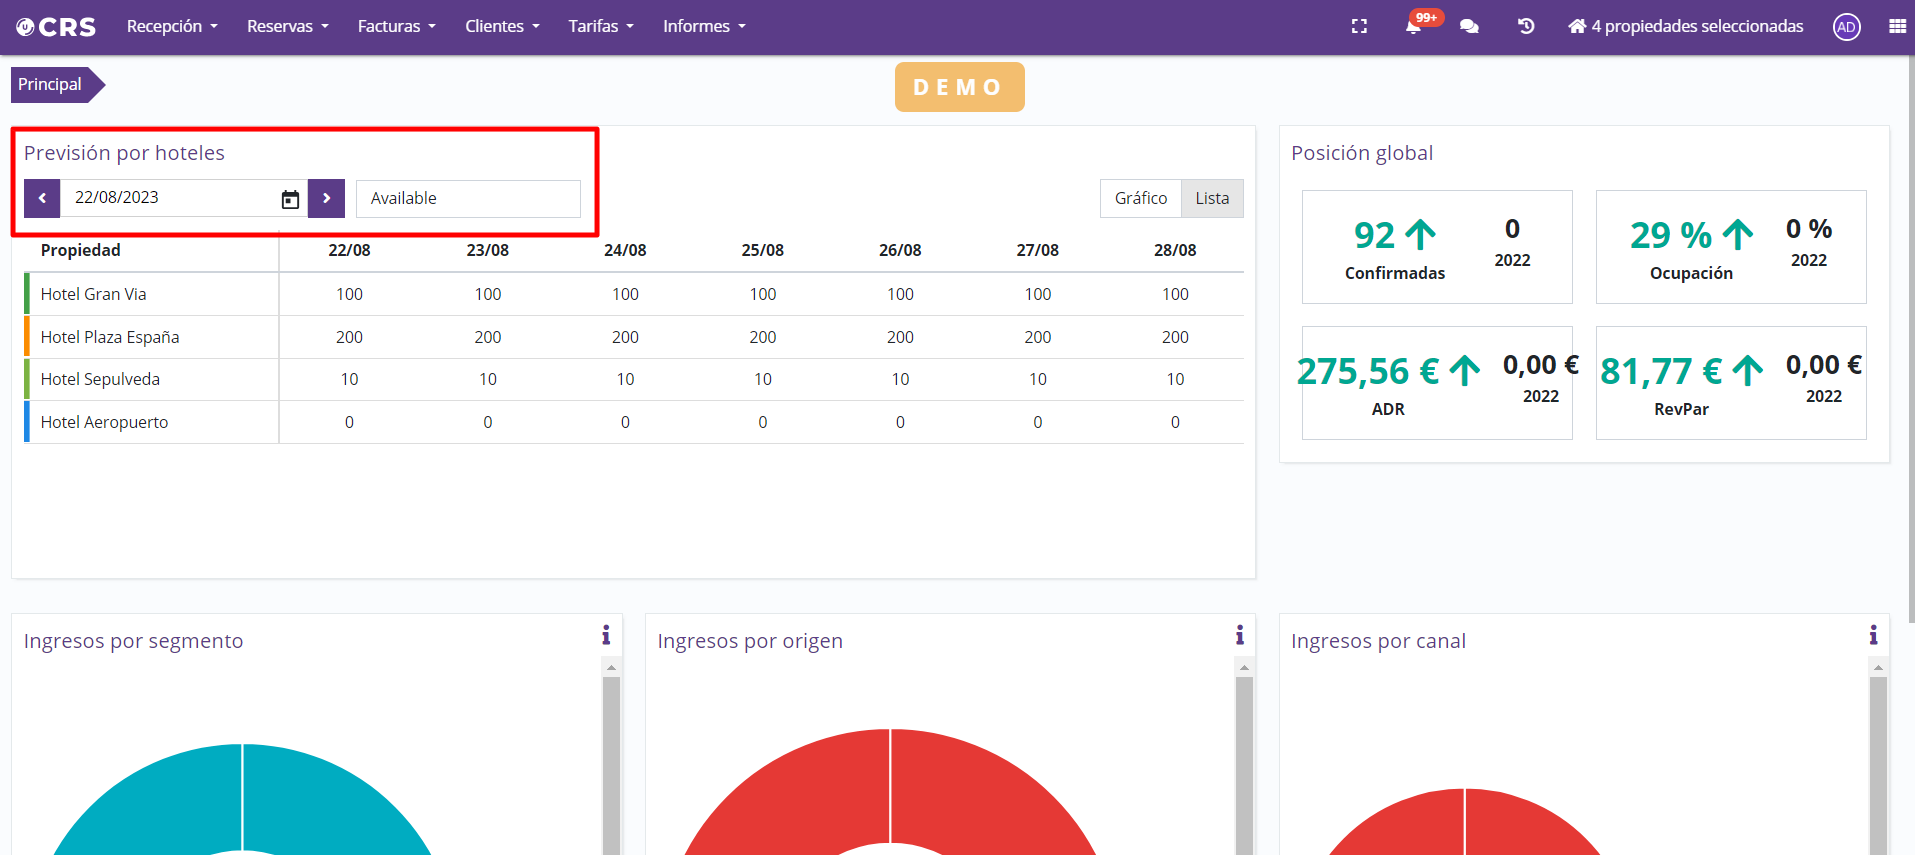Open the calendar date picker icon
Screen dimensions: 1915x855
point(290,199)
